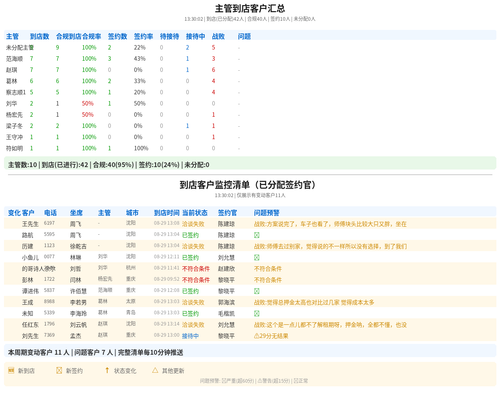Image resolution: width=500 pixels, height=403 pixels.
Task: Click the check icon in 路航 row
Action: 257,235
